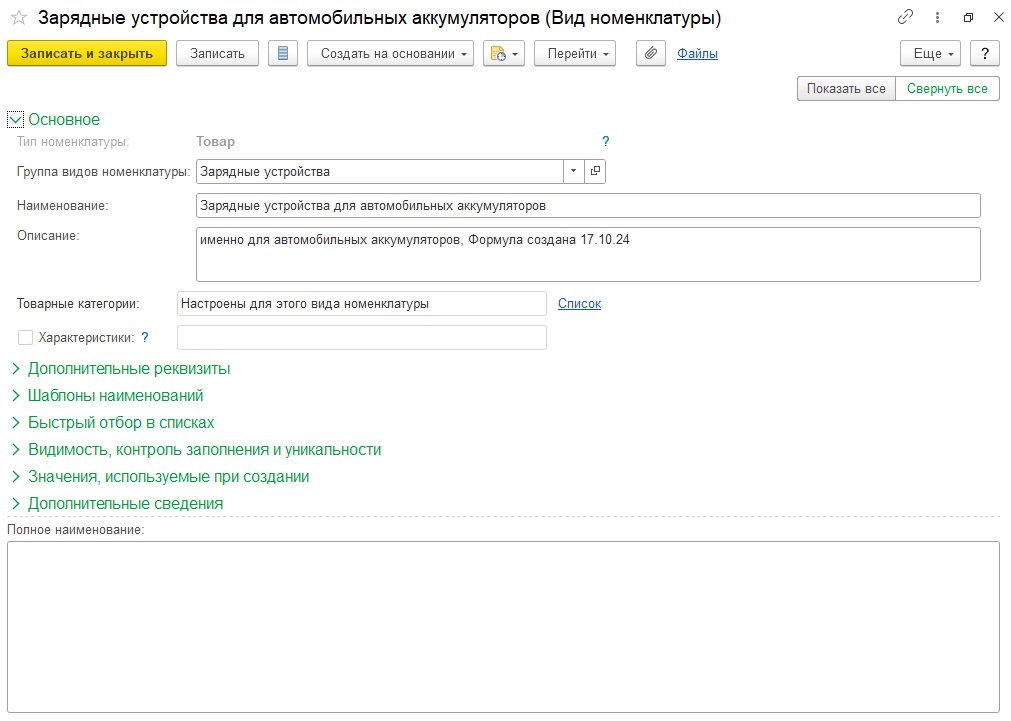Open the paperclip attached files icon

coord(651,54)
